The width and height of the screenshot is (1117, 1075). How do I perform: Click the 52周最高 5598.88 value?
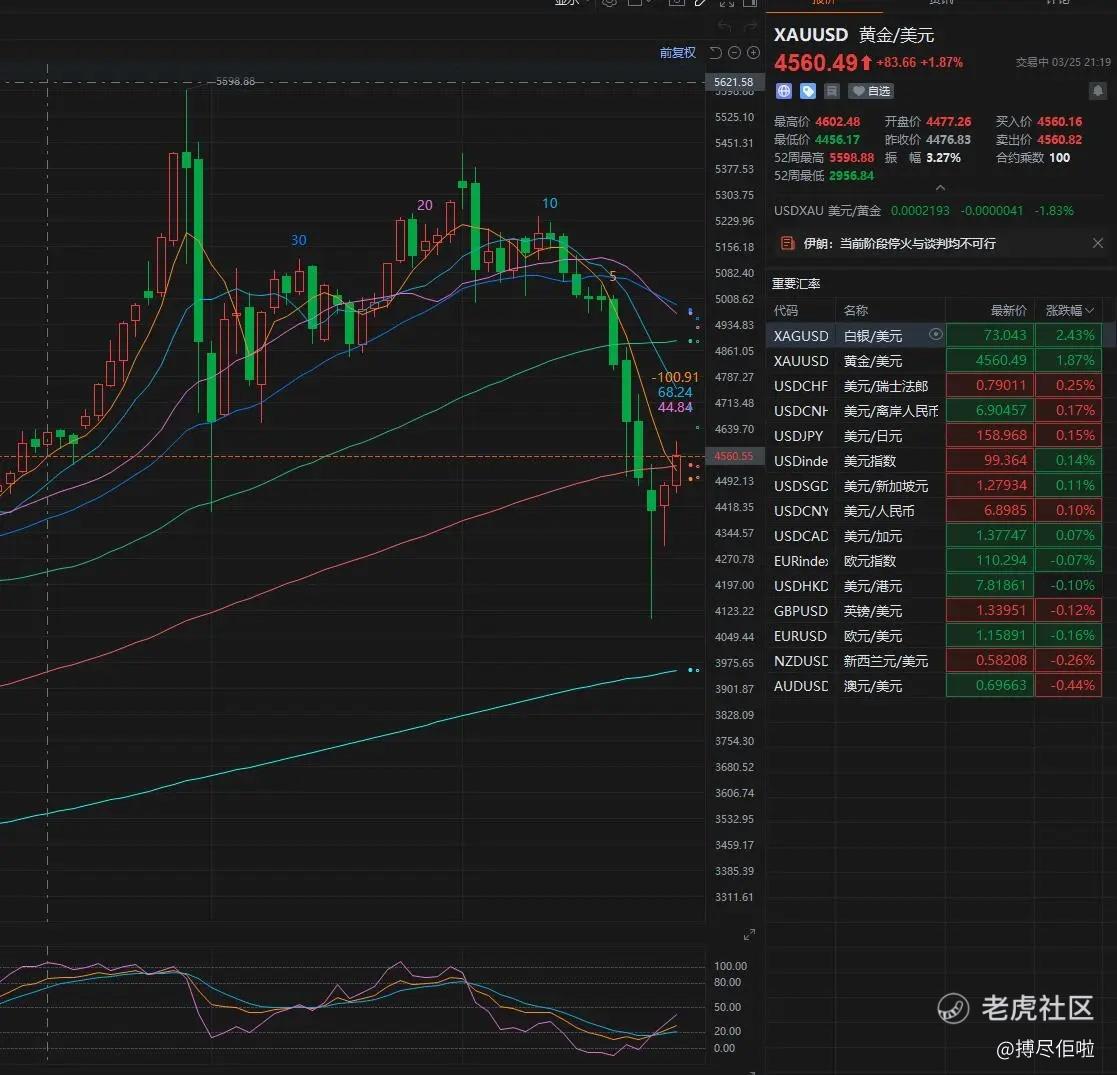coord(851,157)
